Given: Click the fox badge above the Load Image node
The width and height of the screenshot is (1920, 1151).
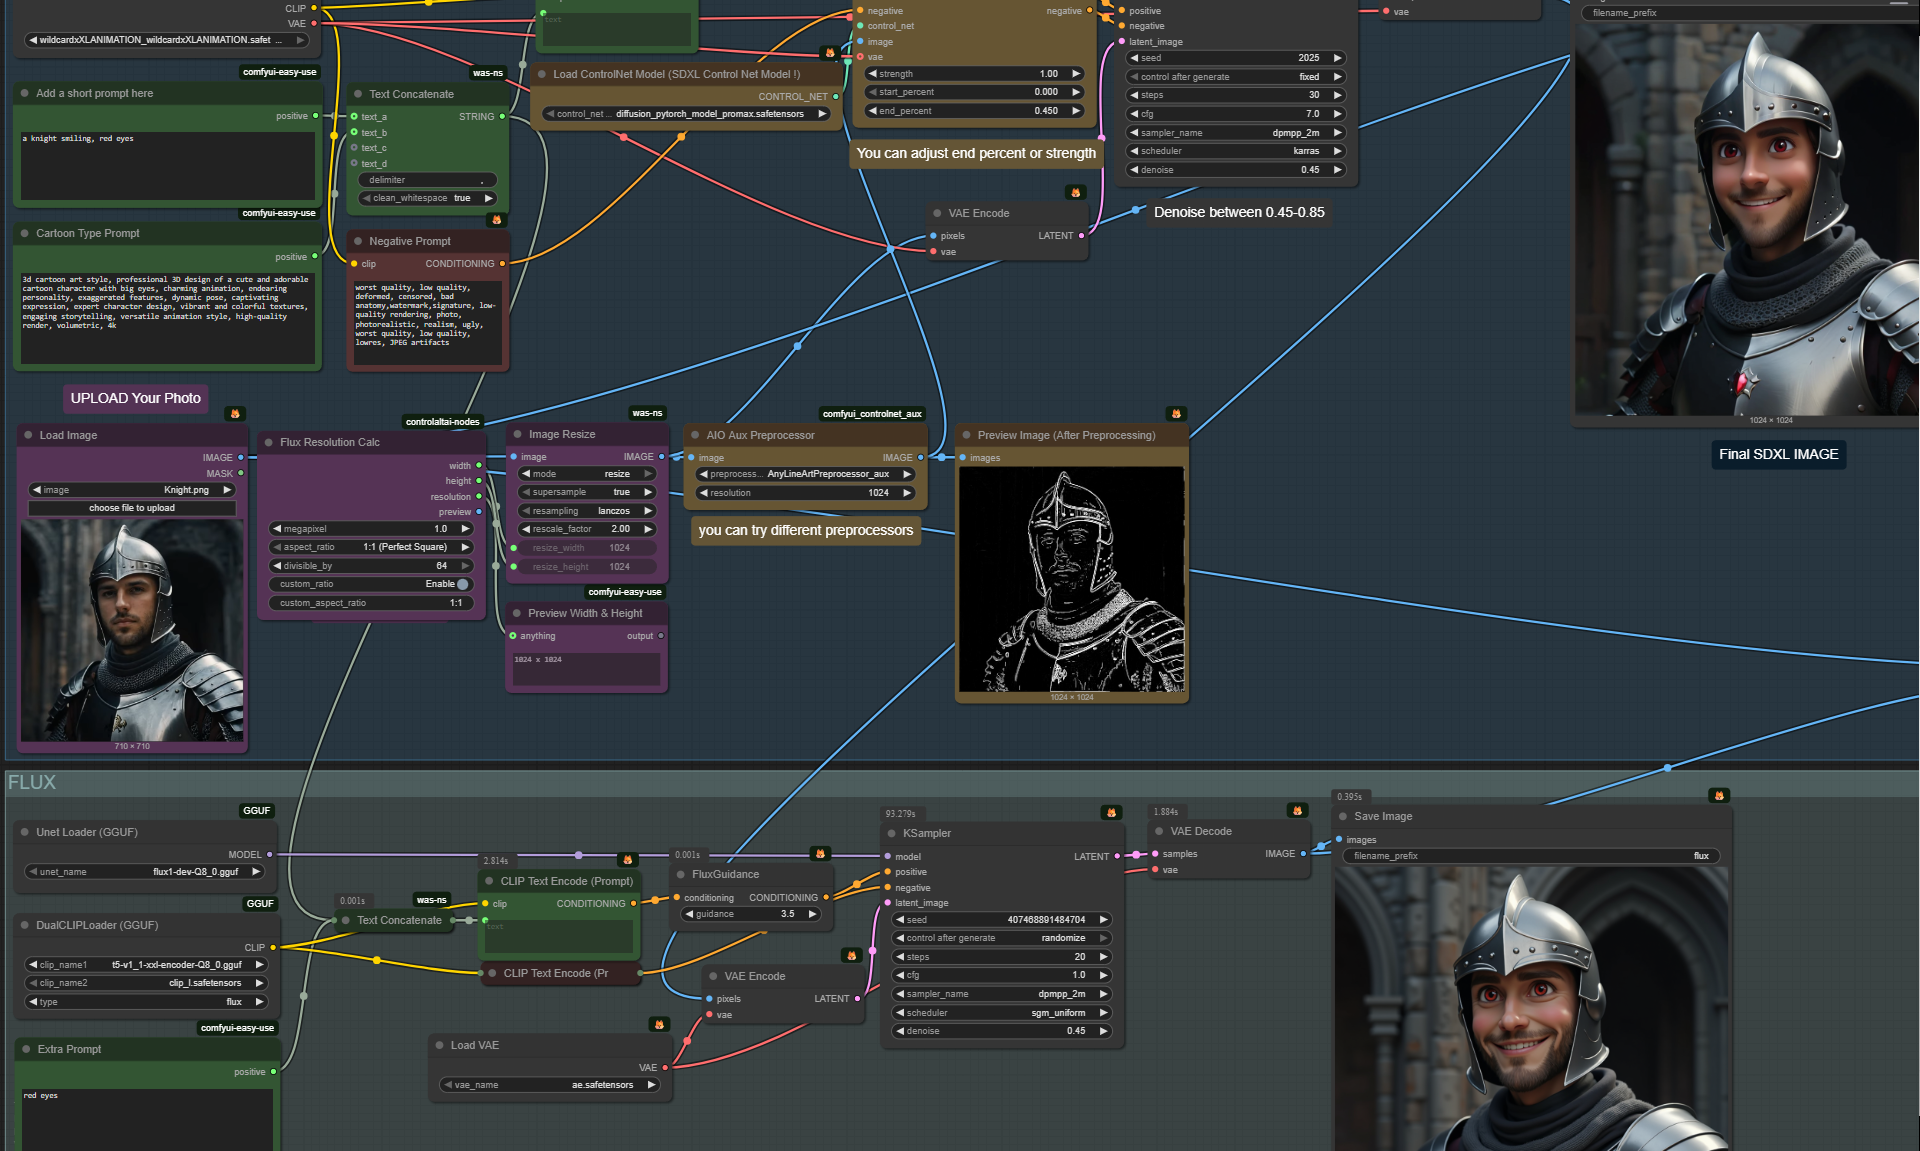Looking at the screenshot, I should [x=235, y=413].
